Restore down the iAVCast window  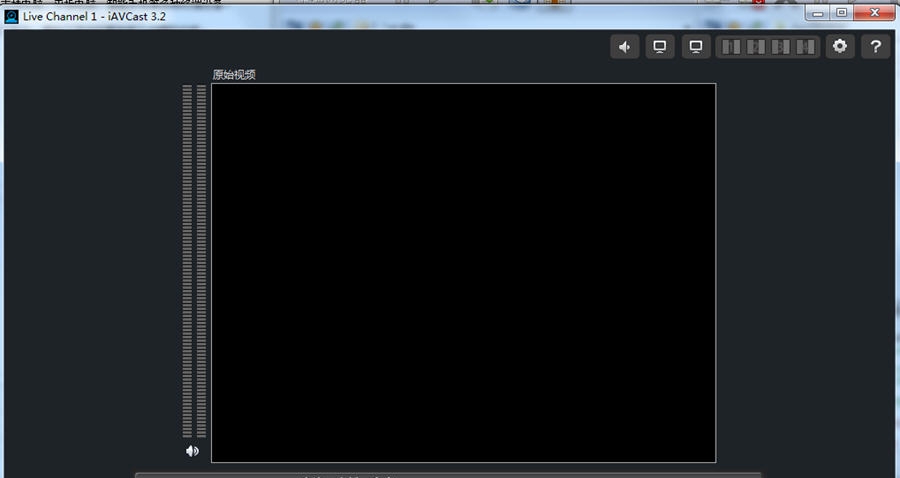[x=841, y=13]
